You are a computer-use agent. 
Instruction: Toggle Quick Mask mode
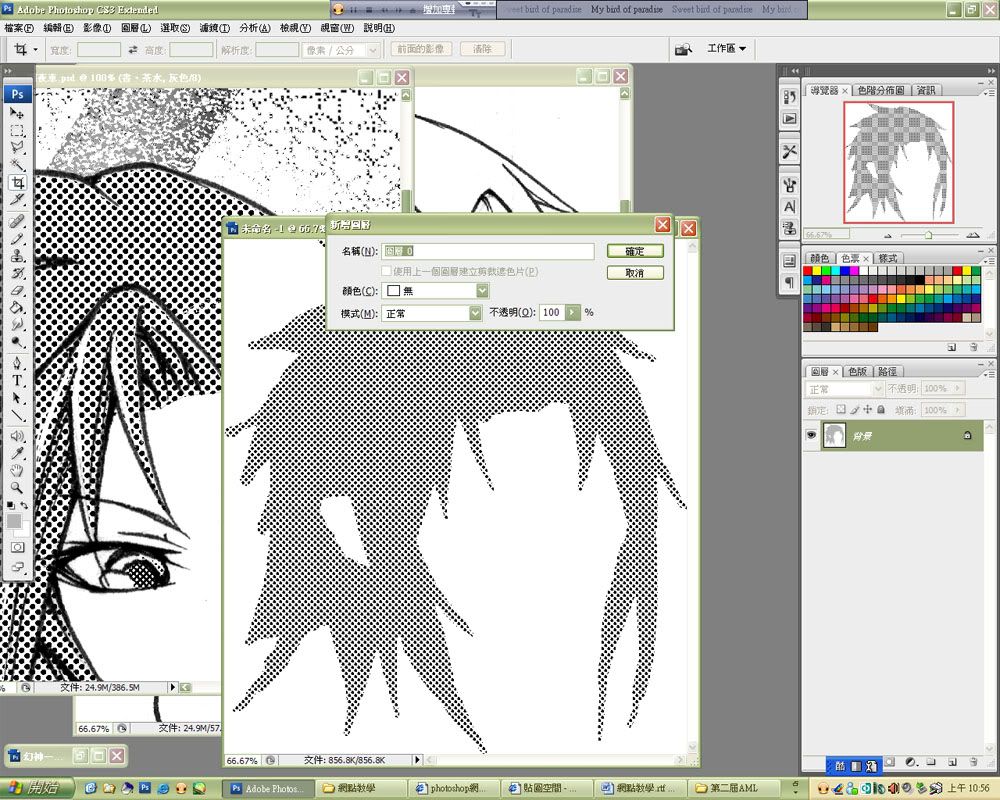17,547
